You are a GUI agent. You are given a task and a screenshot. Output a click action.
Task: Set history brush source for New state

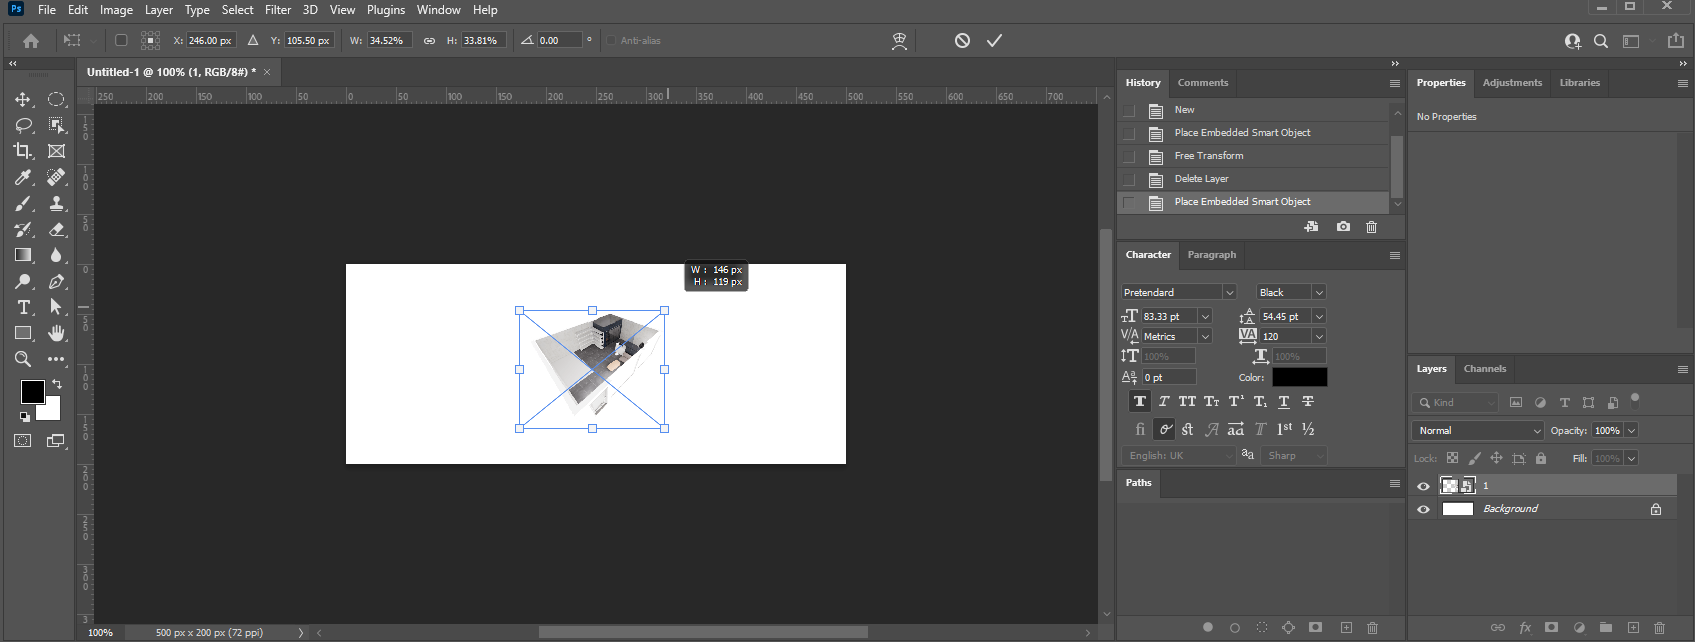(x=1129, y=110)
